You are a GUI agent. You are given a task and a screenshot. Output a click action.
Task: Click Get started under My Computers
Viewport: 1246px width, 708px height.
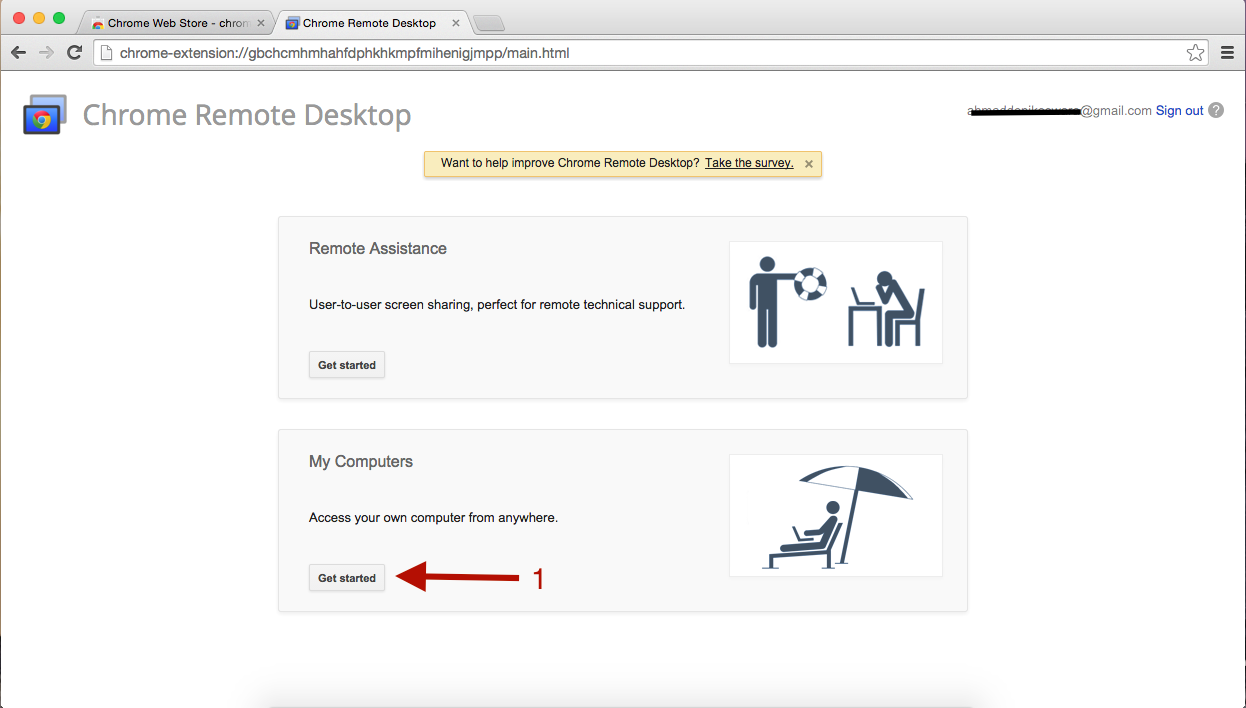click(x=347, y=578)
